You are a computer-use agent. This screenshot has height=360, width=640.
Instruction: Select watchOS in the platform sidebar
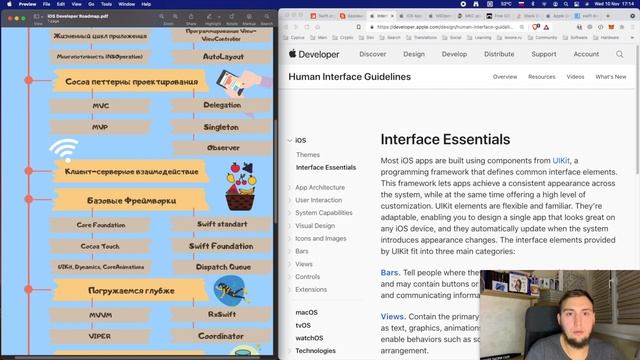(309, 338)
